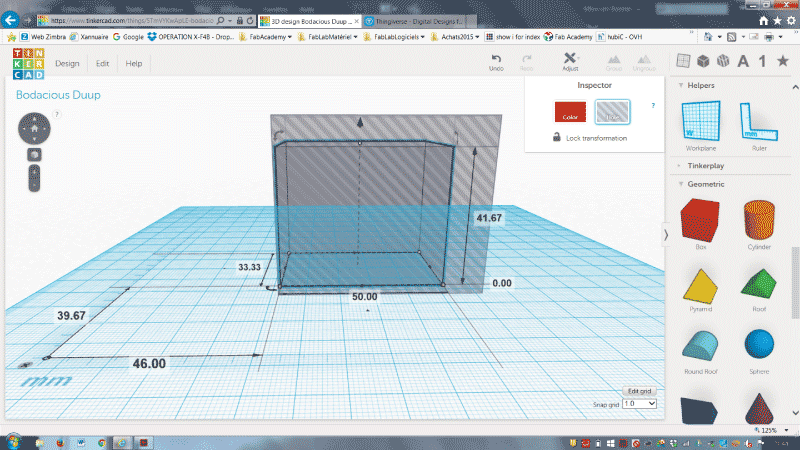
Task: Open the Web Zimbra bookmark
Action: pyautogui.click(x=43, y=37)
